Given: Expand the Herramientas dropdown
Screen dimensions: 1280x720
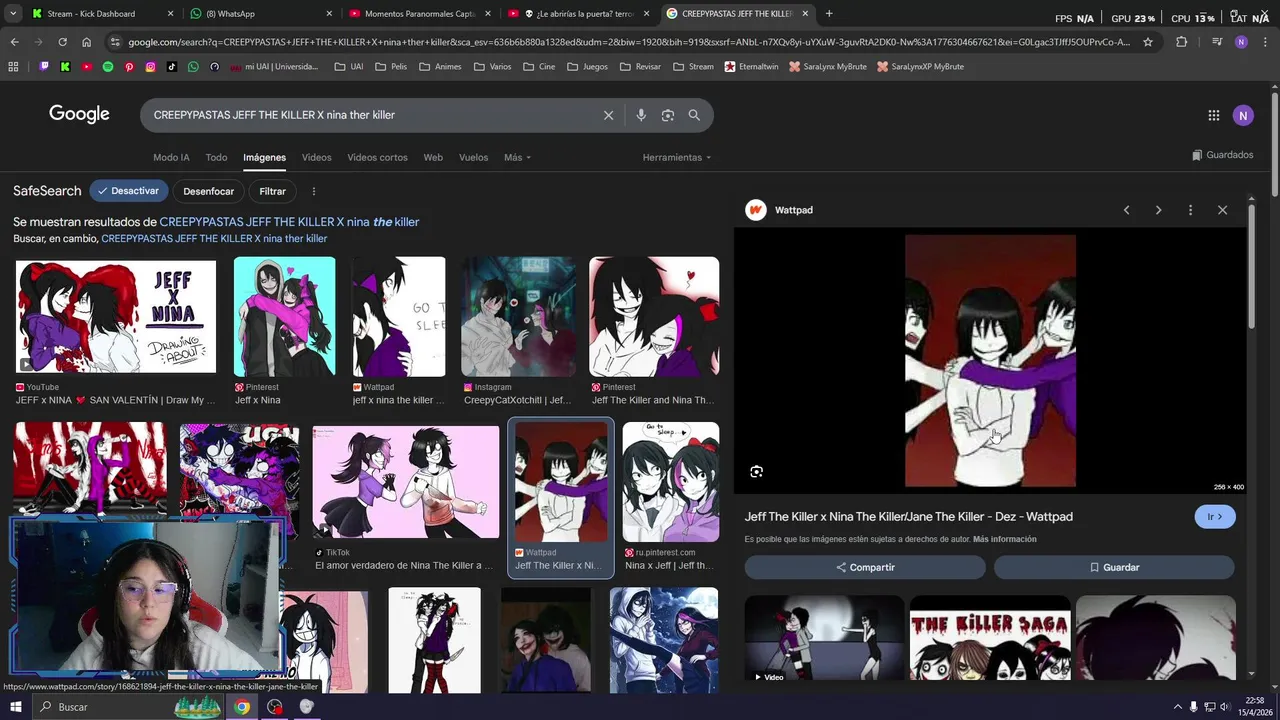Looking at the screenshot, I should point(677,157).
